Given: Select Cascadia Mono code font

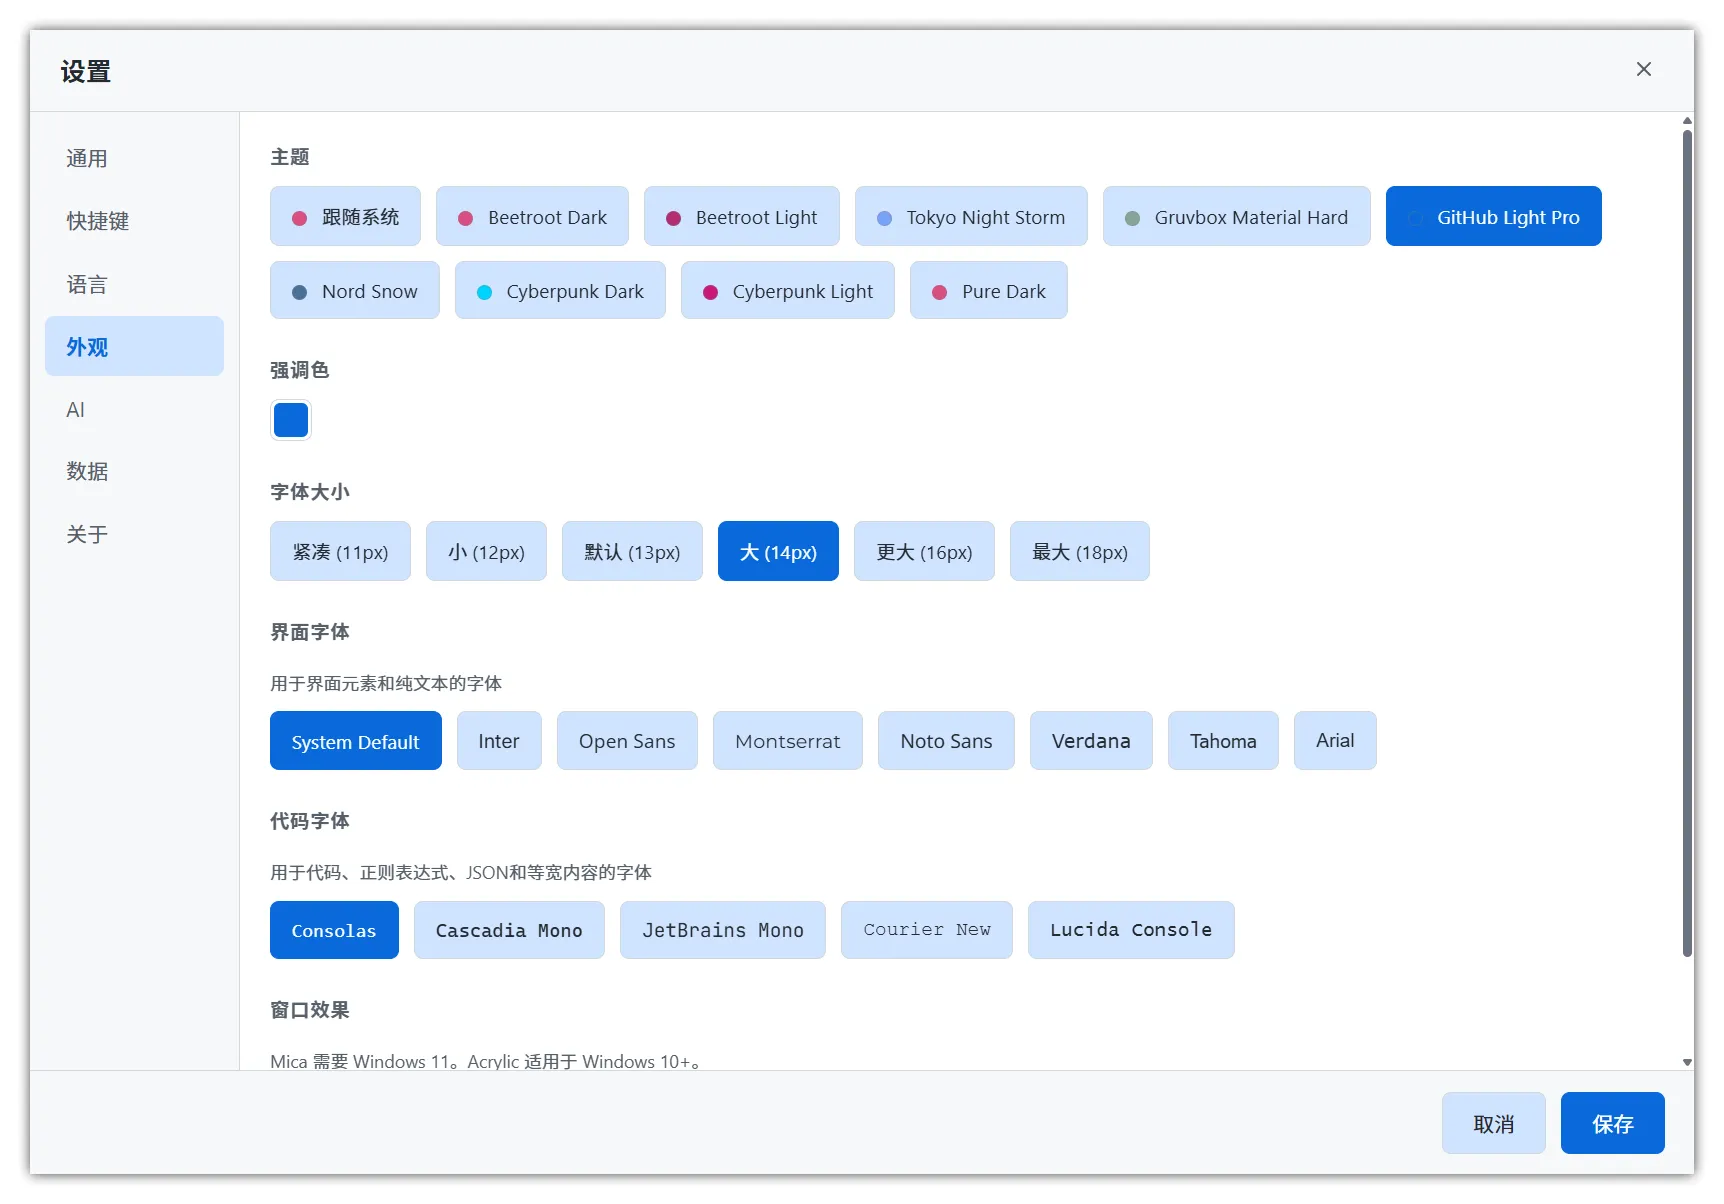Looking at the screenshot, I should [509, 930].
